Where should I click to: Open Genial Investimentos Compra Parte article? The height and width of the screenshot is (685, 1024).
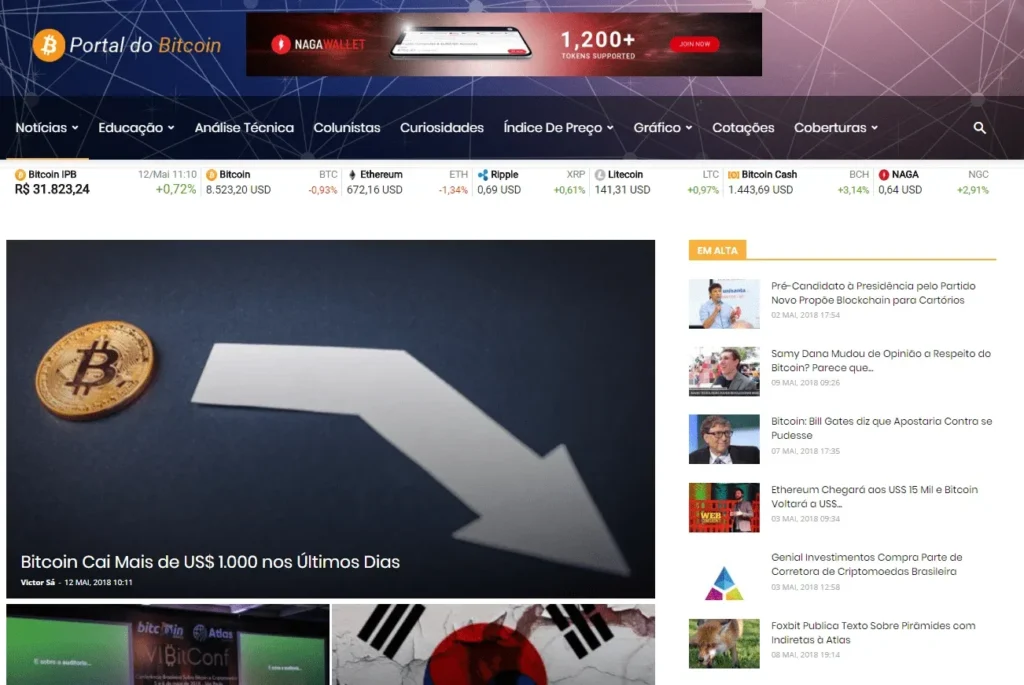click(866, 564)
